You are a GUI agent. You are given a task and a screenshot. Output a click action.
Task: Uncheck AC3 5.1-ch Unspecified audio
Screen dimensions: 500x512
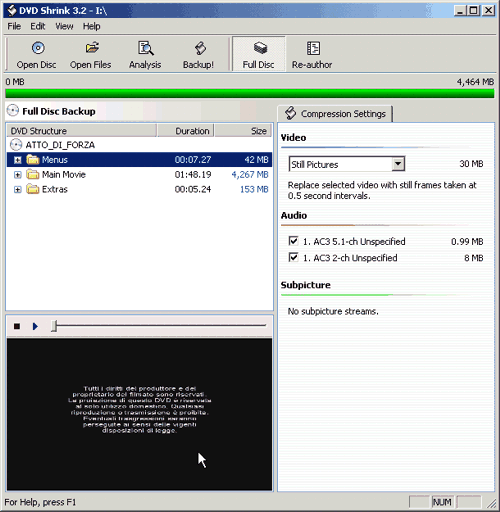coord(293,241)
